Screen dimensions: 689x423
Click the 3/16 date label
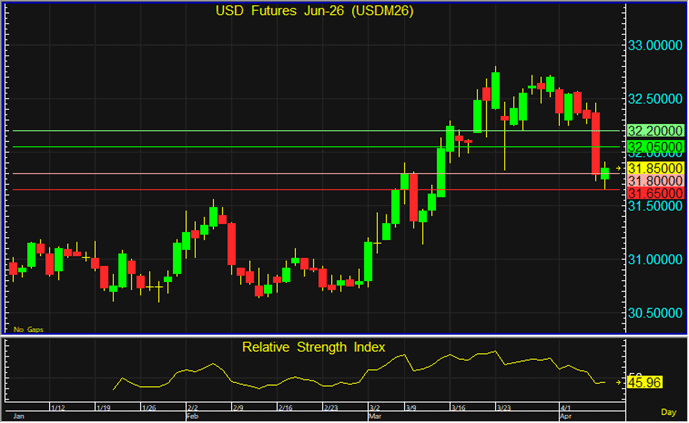(458, 408)
